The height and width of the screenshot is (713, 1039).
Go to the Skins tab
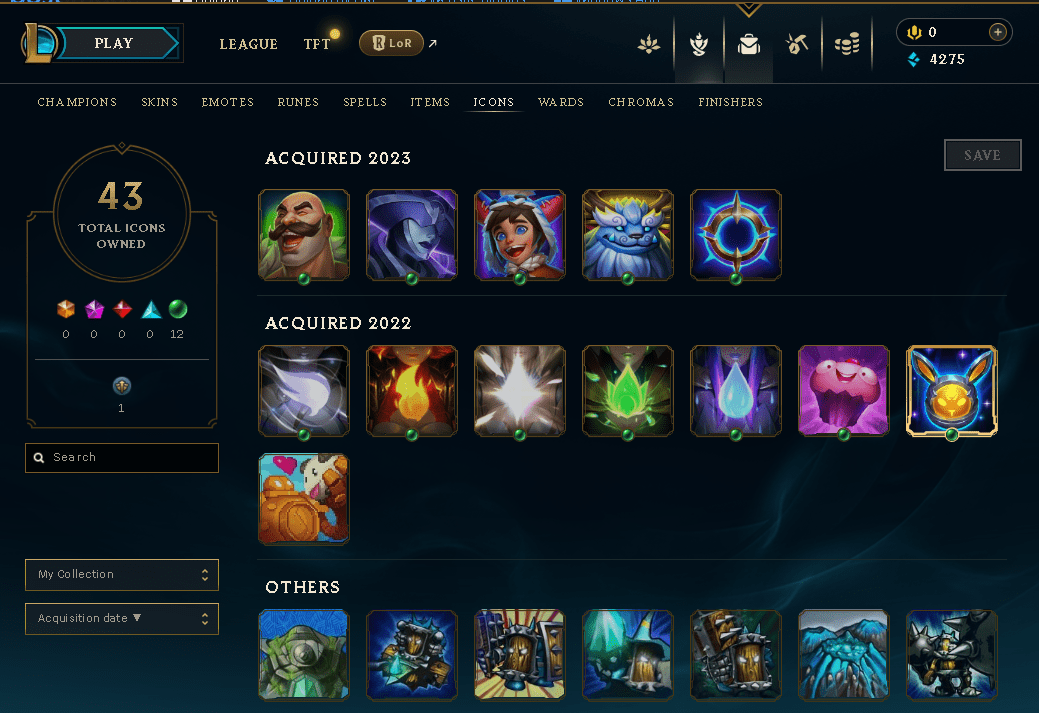point(159,102)
